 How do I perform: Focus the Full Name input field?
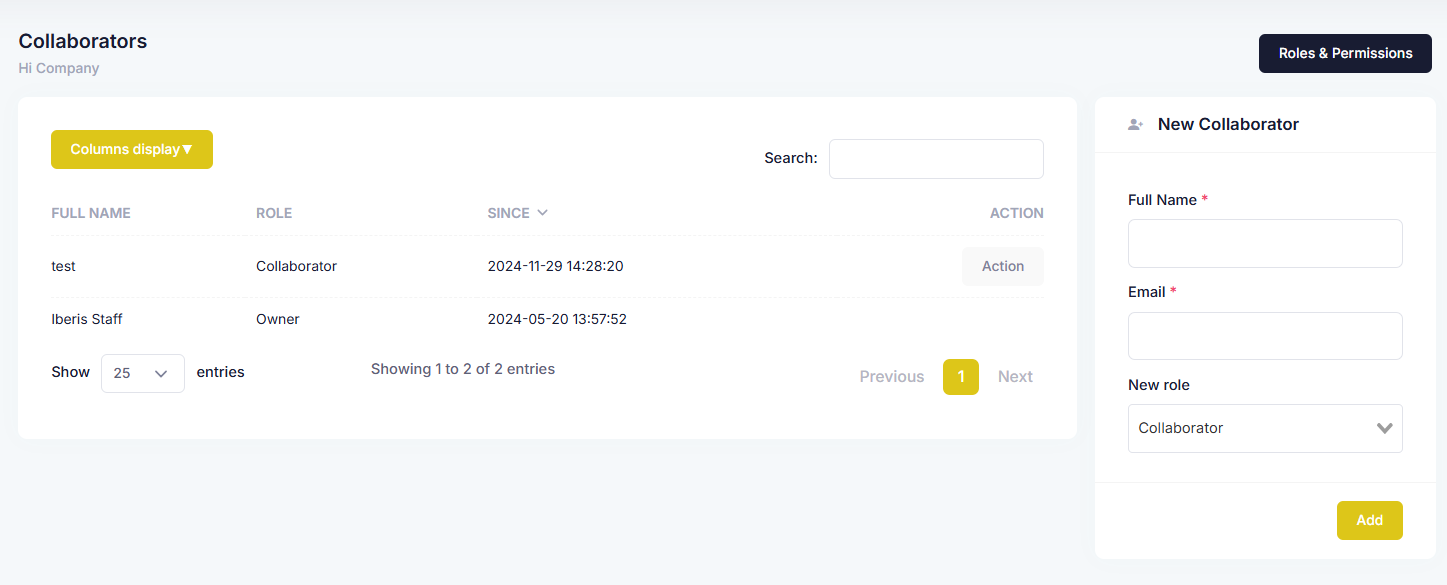[1265, 243]
